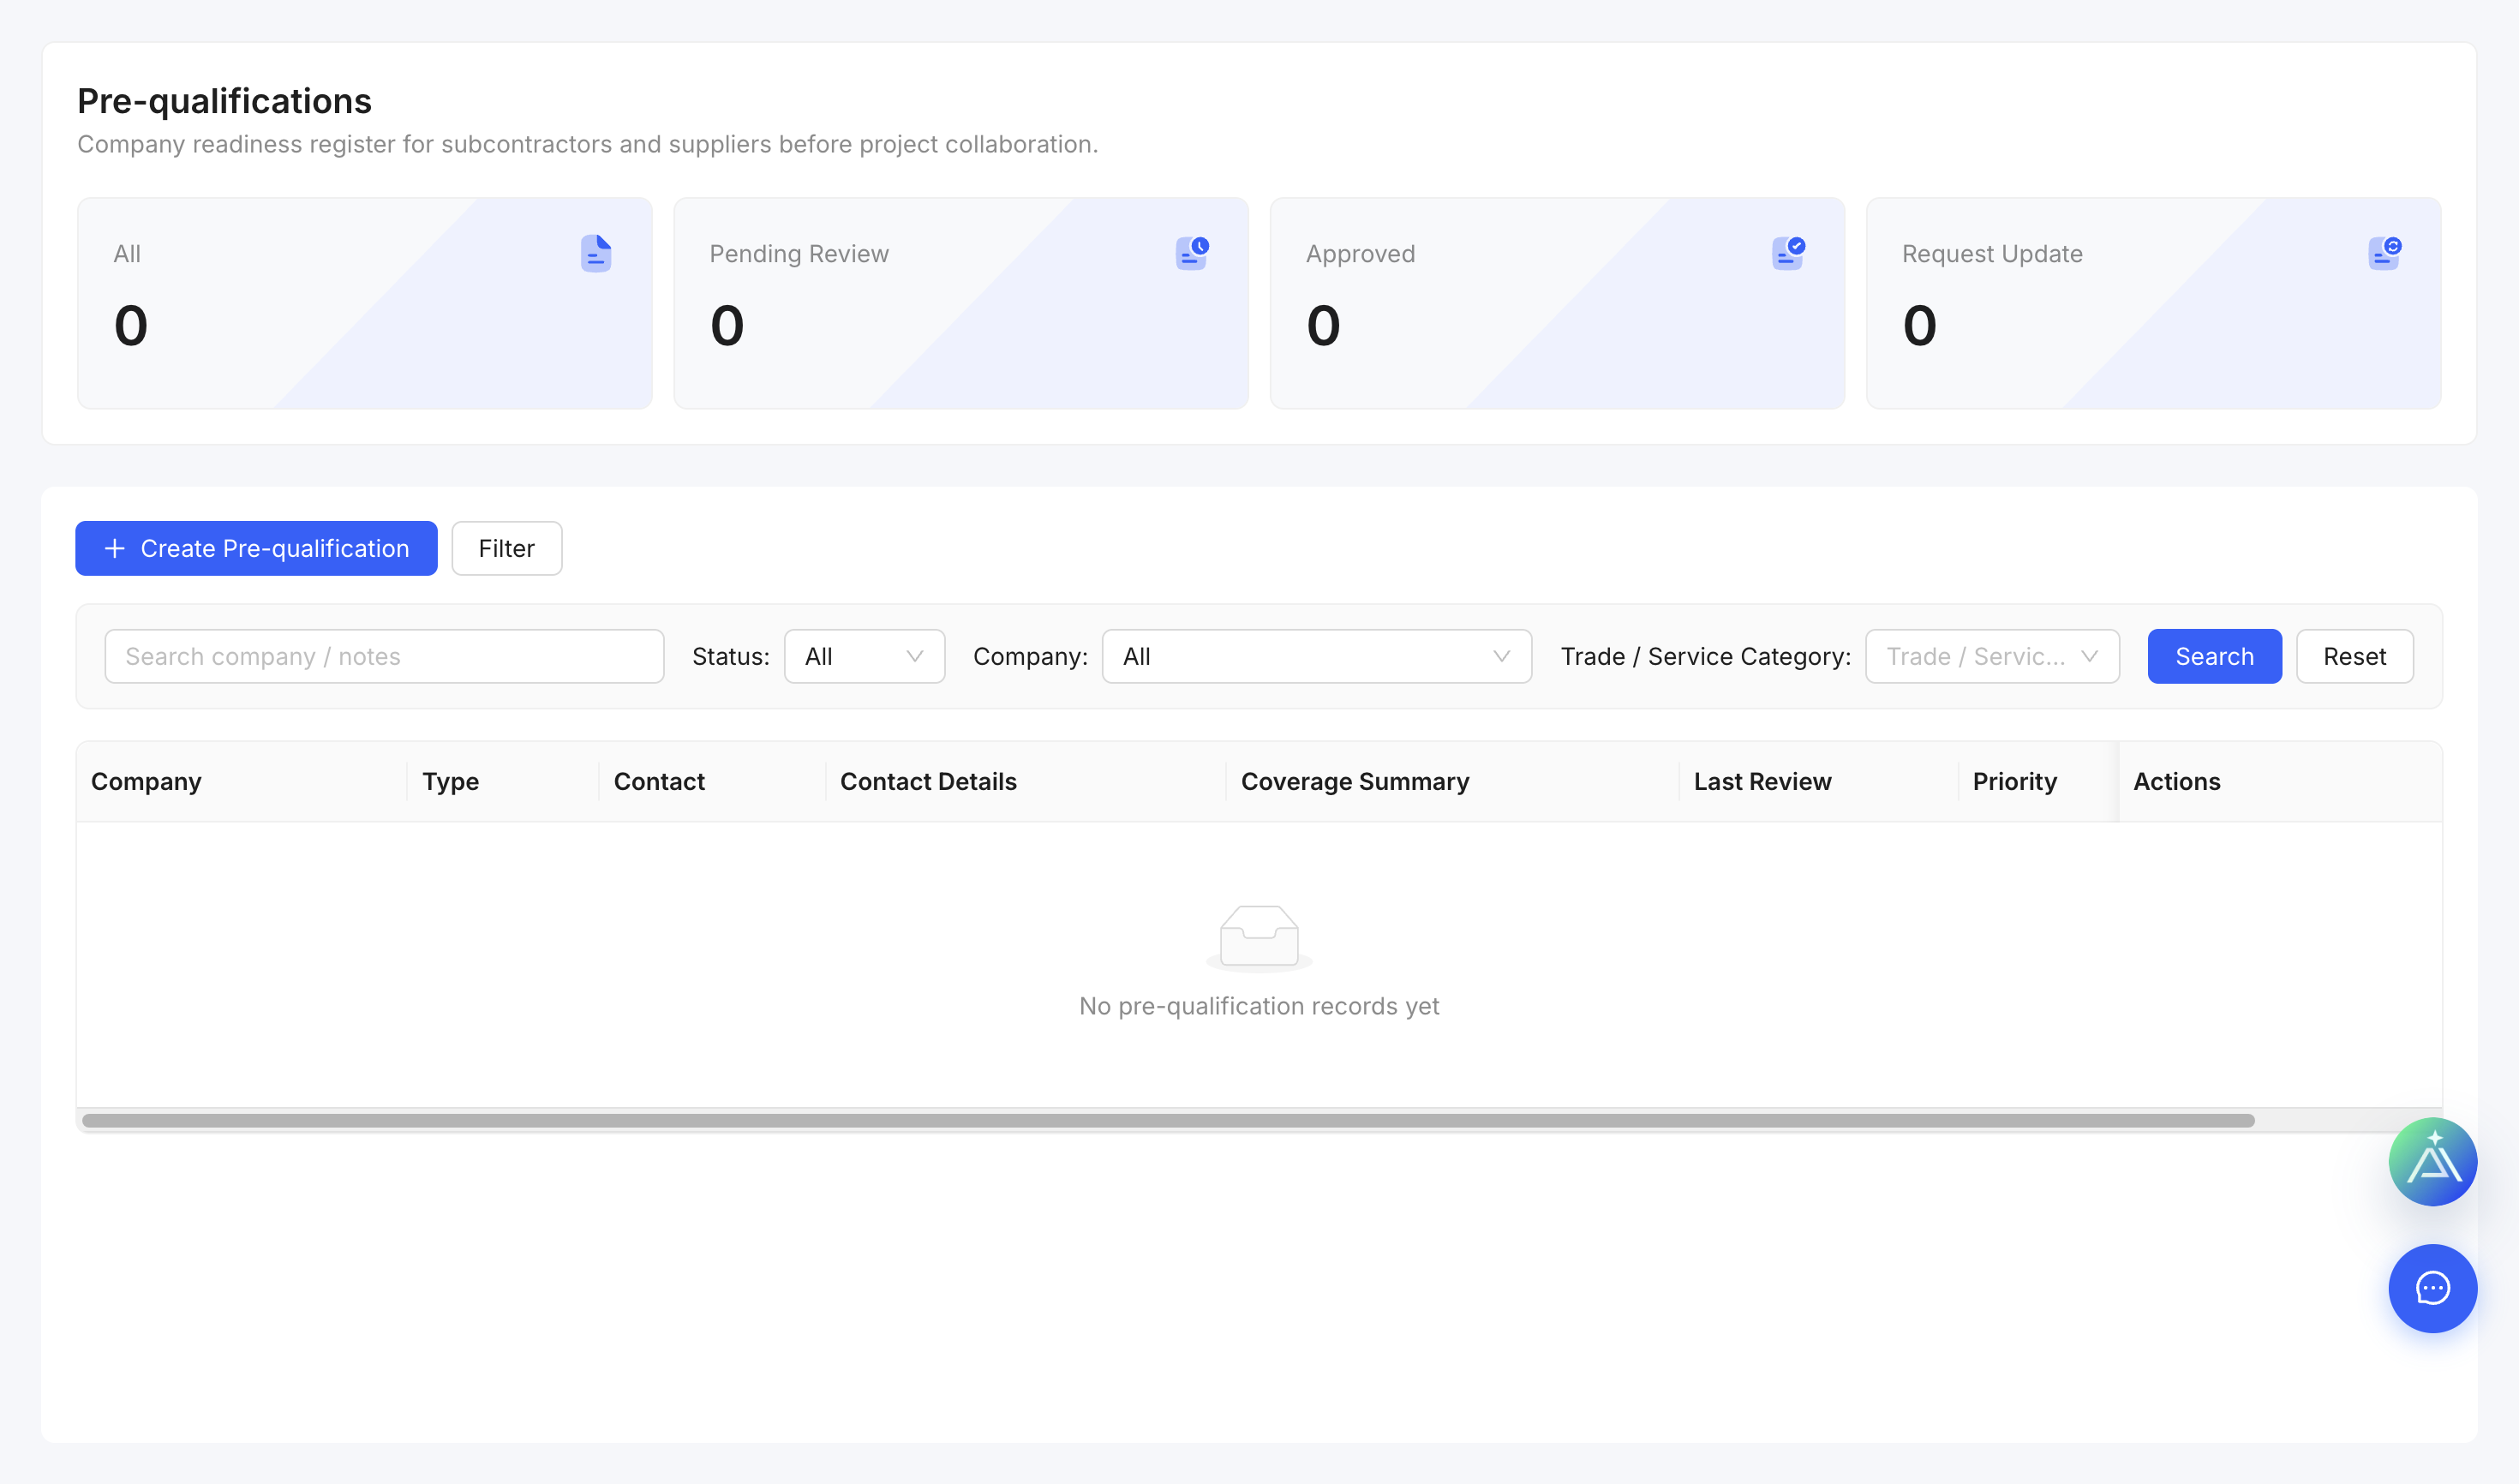The width and height of the screenshot is (2519, 1484).
Task: Open the chat bubble floating button
Action: pos(2432,1288)
